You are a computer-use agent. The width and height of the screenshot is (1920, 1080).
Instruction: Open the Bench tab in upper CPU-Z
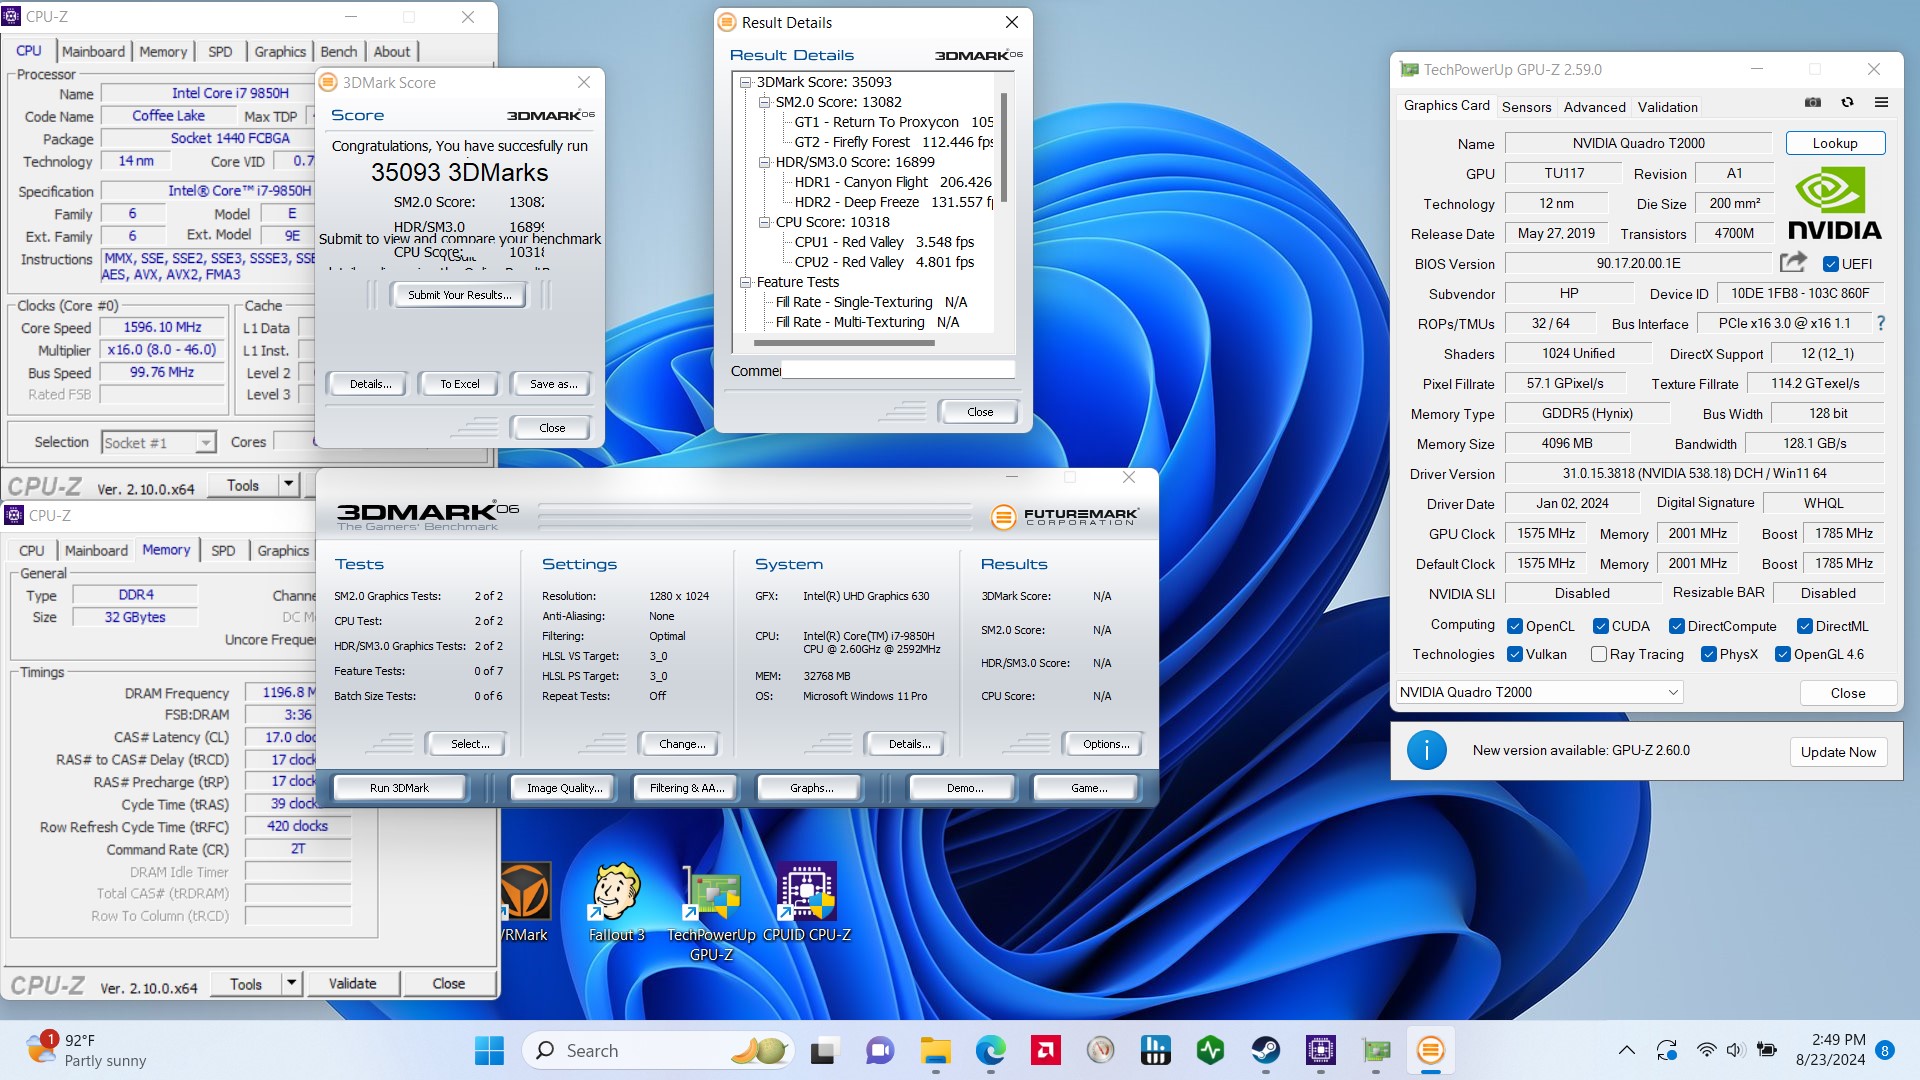pyautogui.click(x=338, y=52)
